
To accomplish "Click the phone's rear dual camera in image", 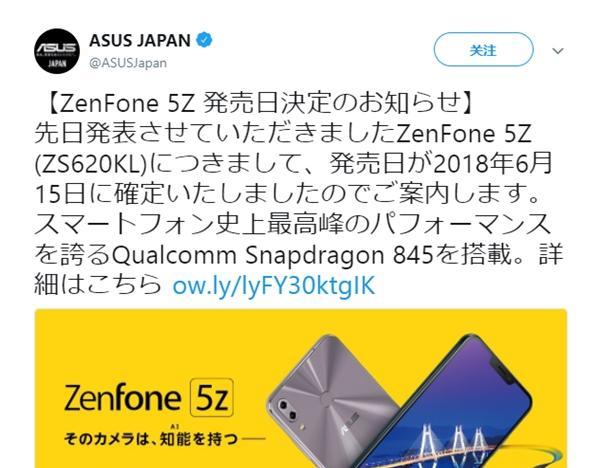I will point(288,410).
